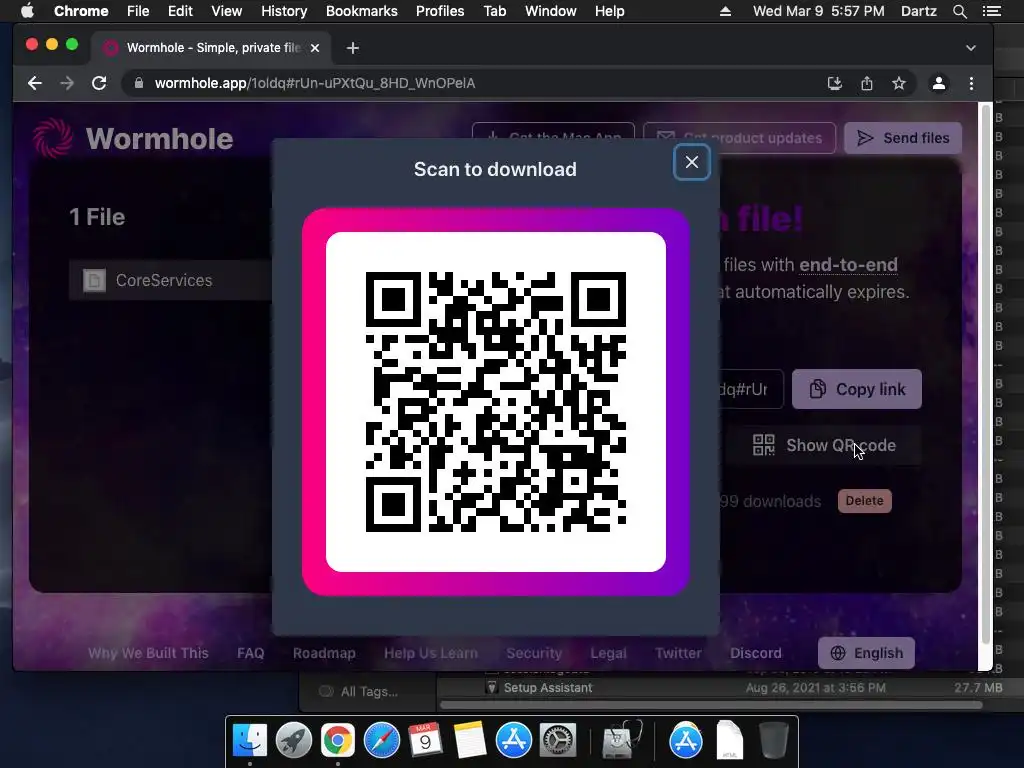Open the View menu
This screenshot has height=768, width=1024.
[227, 11]
